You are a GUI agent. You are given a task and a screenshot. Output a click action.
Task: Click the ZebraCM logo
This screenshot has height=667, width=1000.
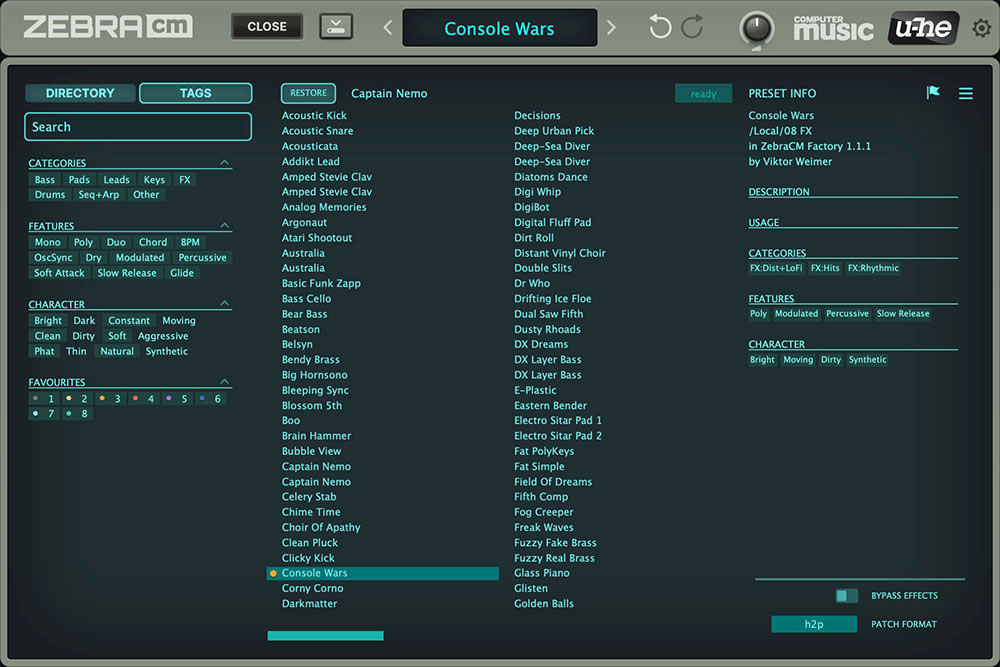pos(108,27)
